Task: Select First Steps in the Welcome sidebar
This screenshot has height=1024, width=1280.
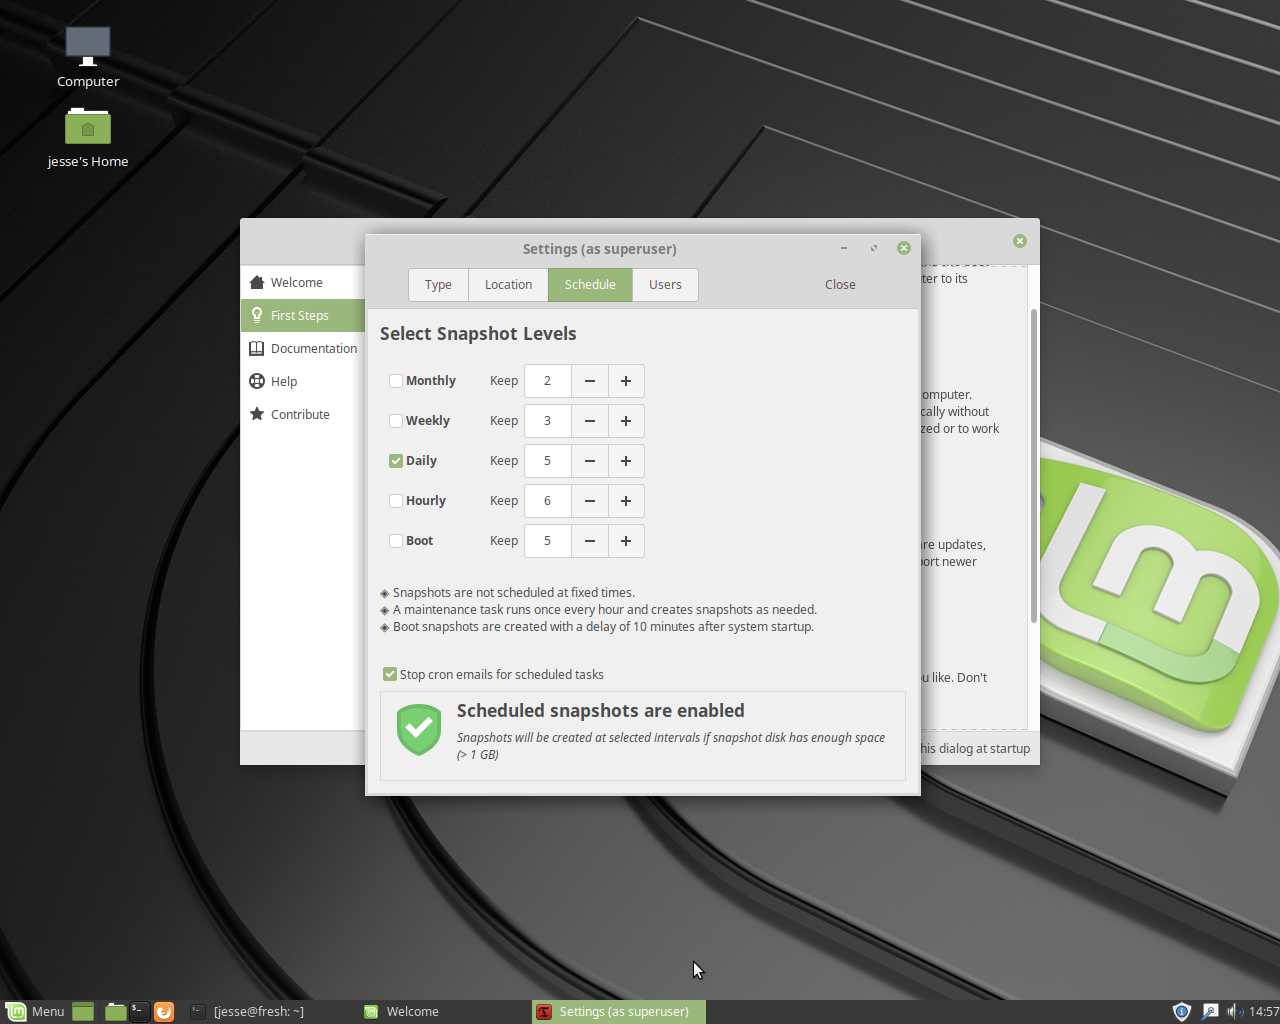Action: (x=303, y=316)
